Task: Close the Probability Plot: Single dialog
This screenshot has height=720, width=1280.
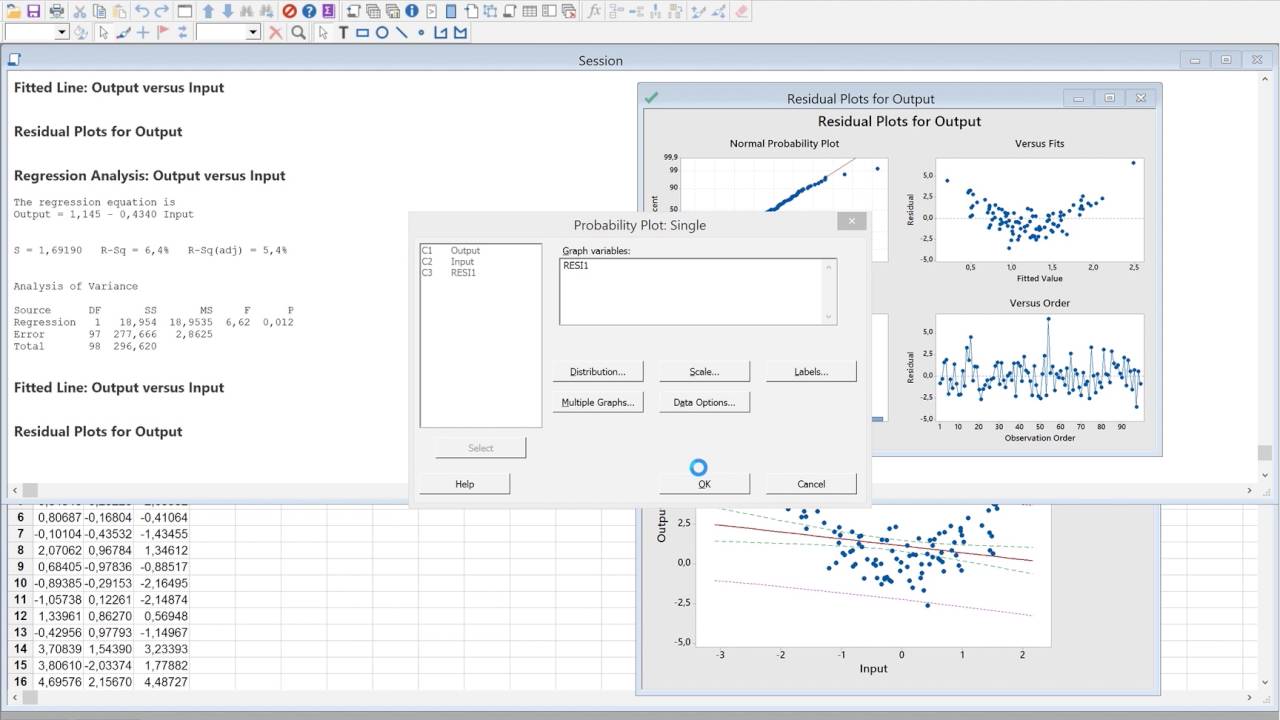Action: point(852,222)
